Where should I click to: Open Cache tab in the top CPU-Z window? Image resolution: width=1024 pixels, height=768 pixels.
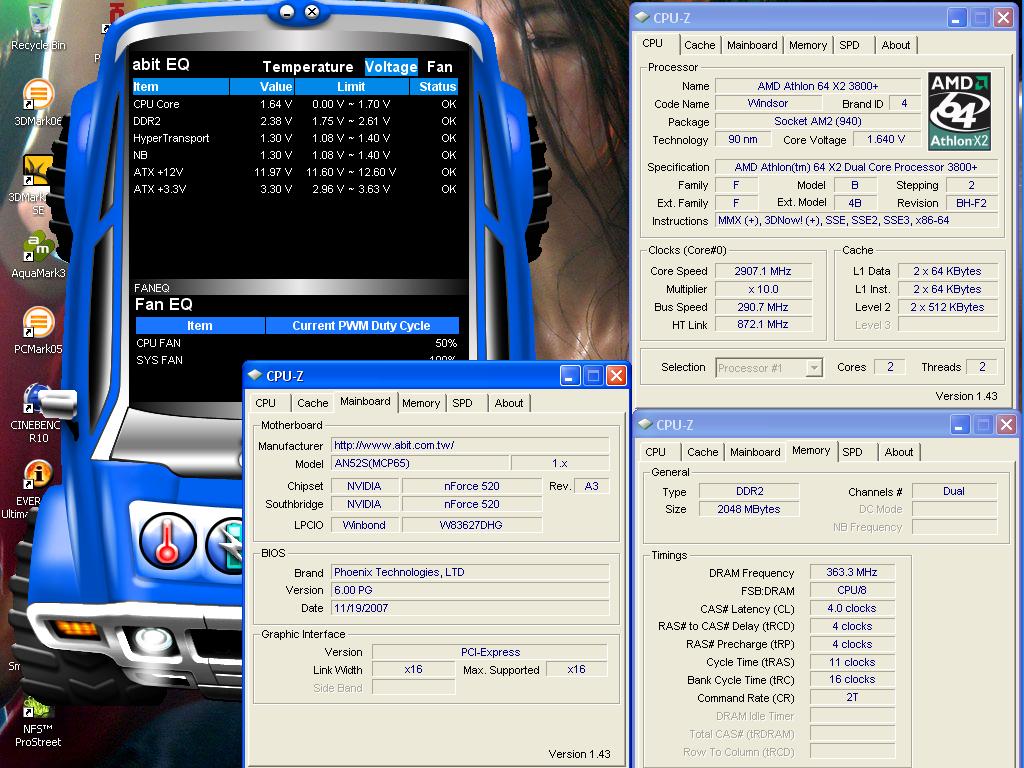pos(699,45)
